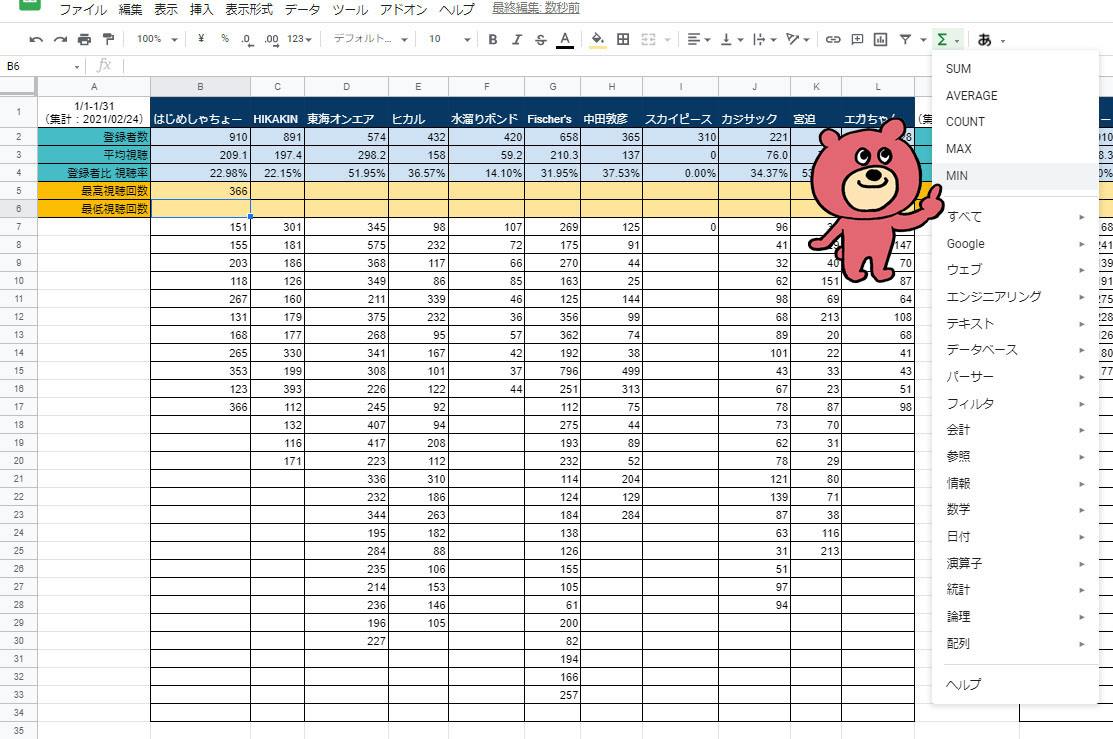The width and height of the screenshot is (1113, 739).
Task: Expand the すべて function category
Action: tap(1015, 217)
